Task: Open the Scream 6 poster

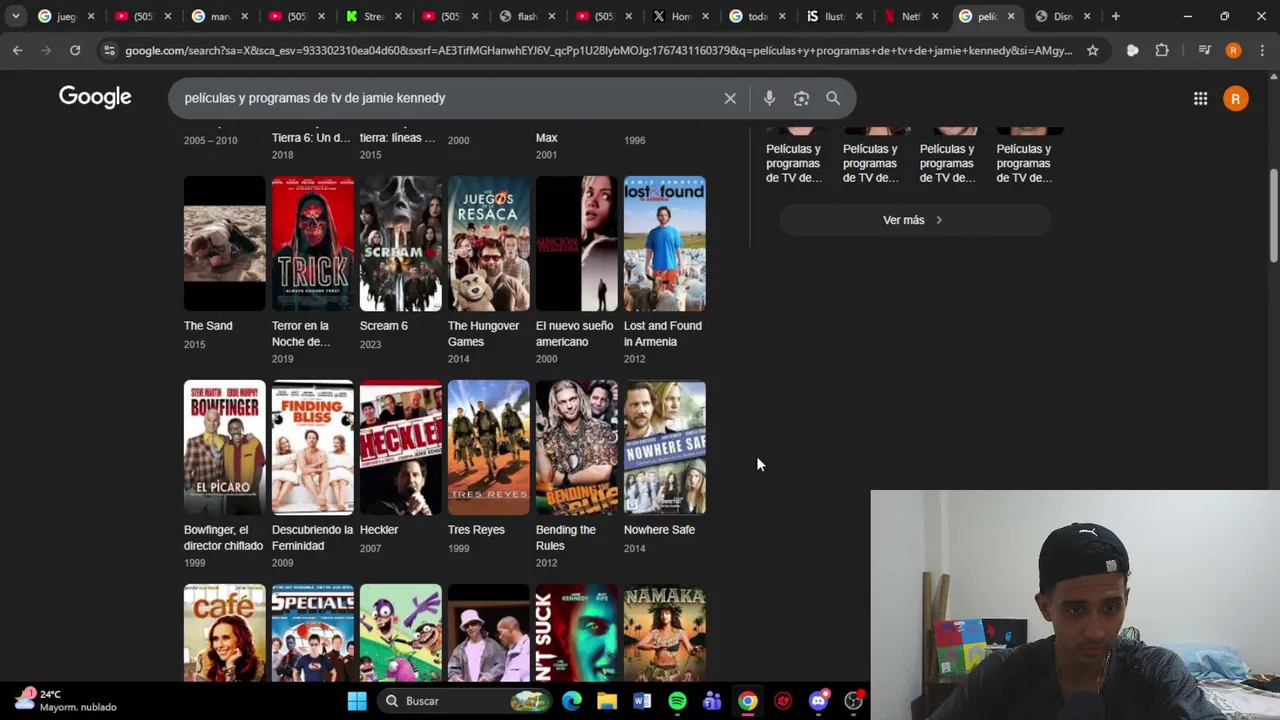Action: click(401, 244)
